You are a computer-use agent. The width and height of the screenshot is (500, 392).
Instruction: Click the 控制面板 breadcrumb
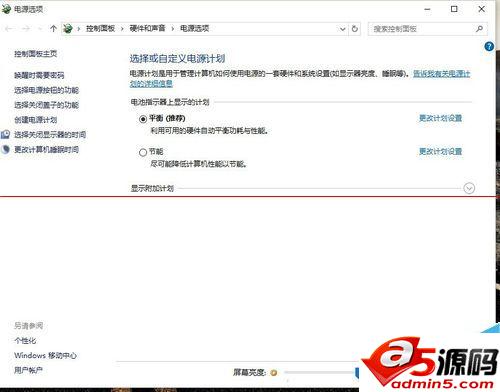(100, 29)
